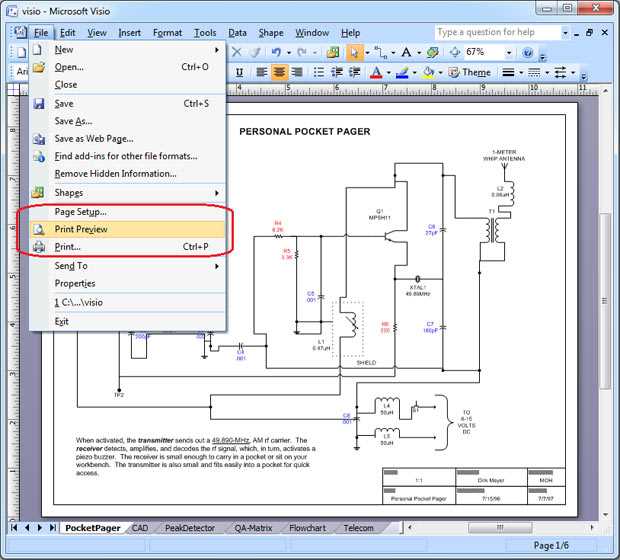Toggle bullets list formatting

coord(319,72)
